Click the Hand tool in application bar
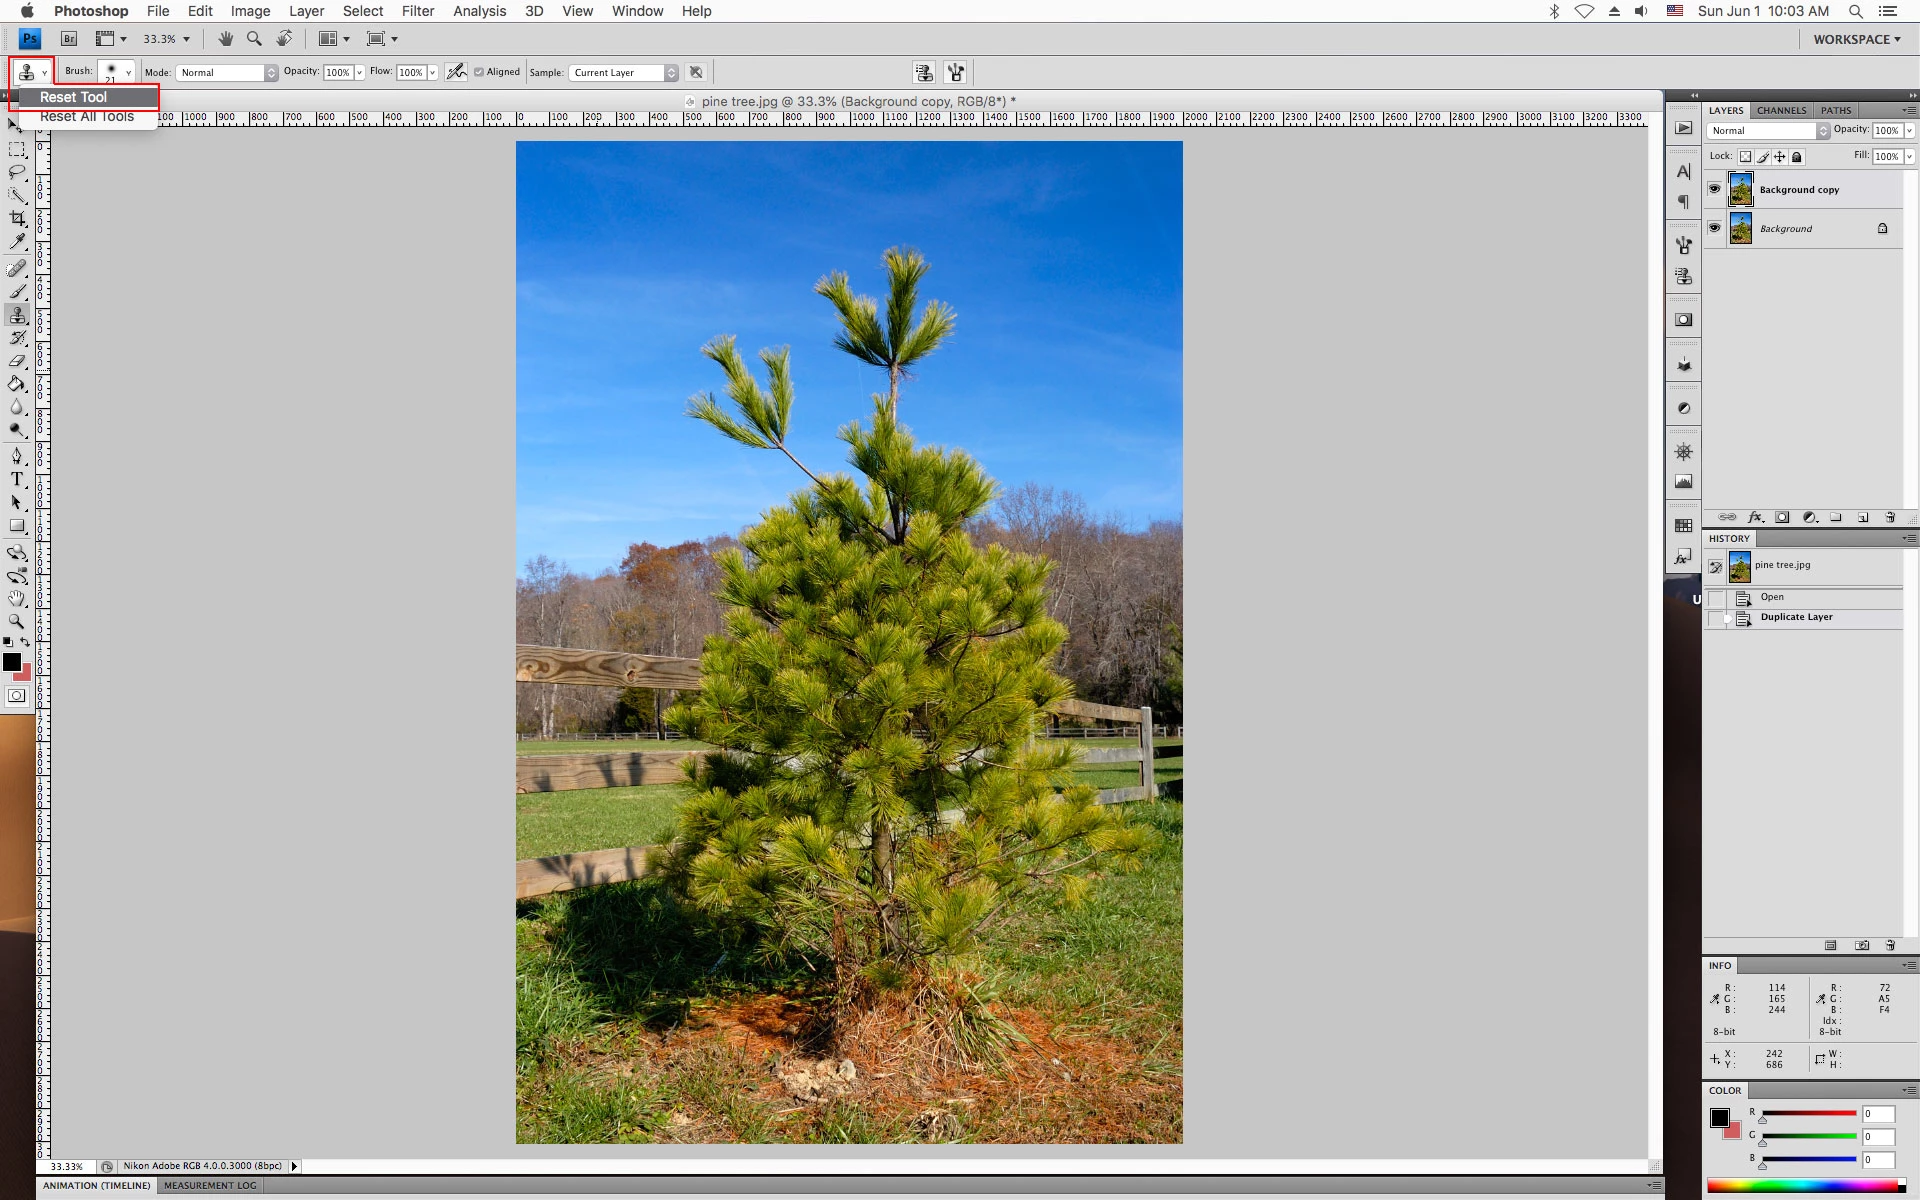Image resolution: width=1920 pixels, height=1200 pixels. tap(226, 39)
